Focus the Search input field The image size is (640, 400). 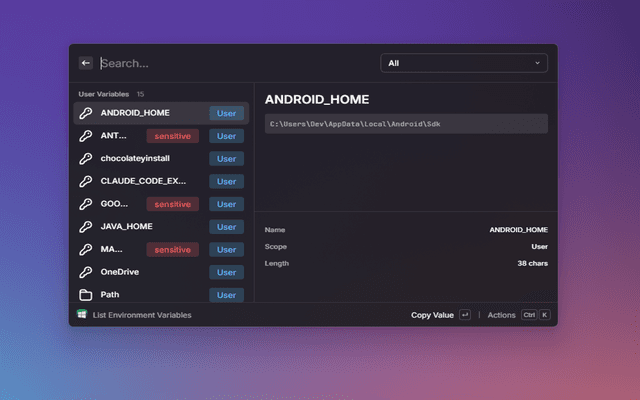click(x=235, y=63)
